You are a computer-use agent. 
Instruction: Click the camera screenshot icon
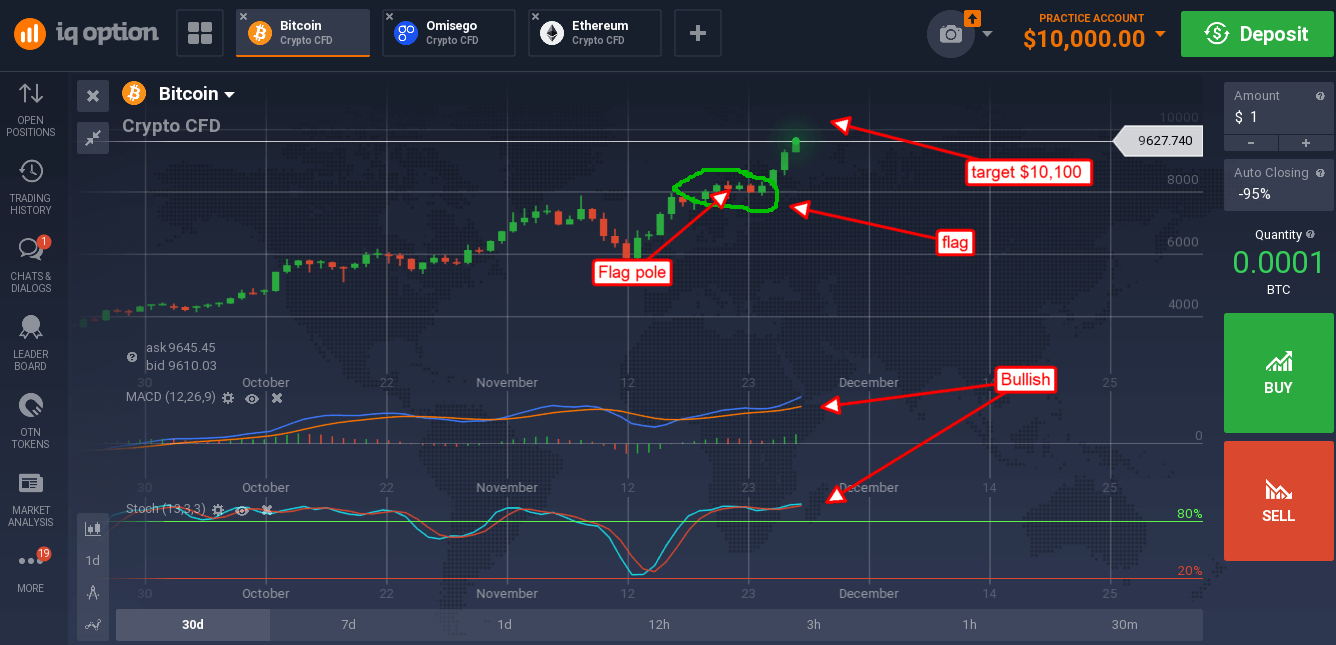(950, 34)
